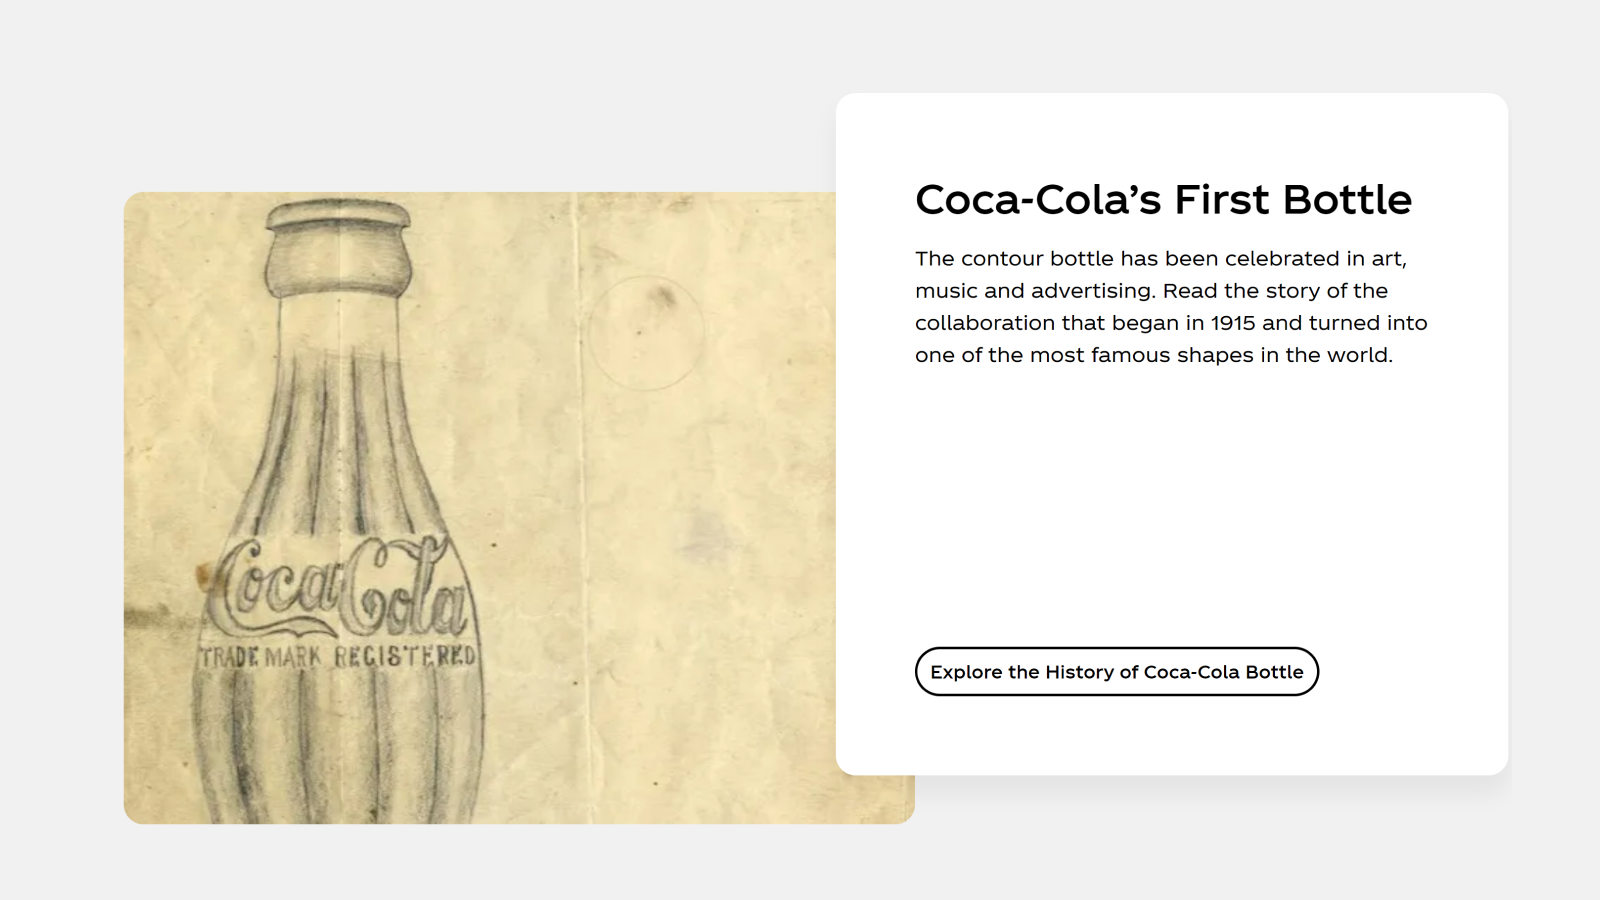Click the bottle's crown lip at the top

click(339, 215)
